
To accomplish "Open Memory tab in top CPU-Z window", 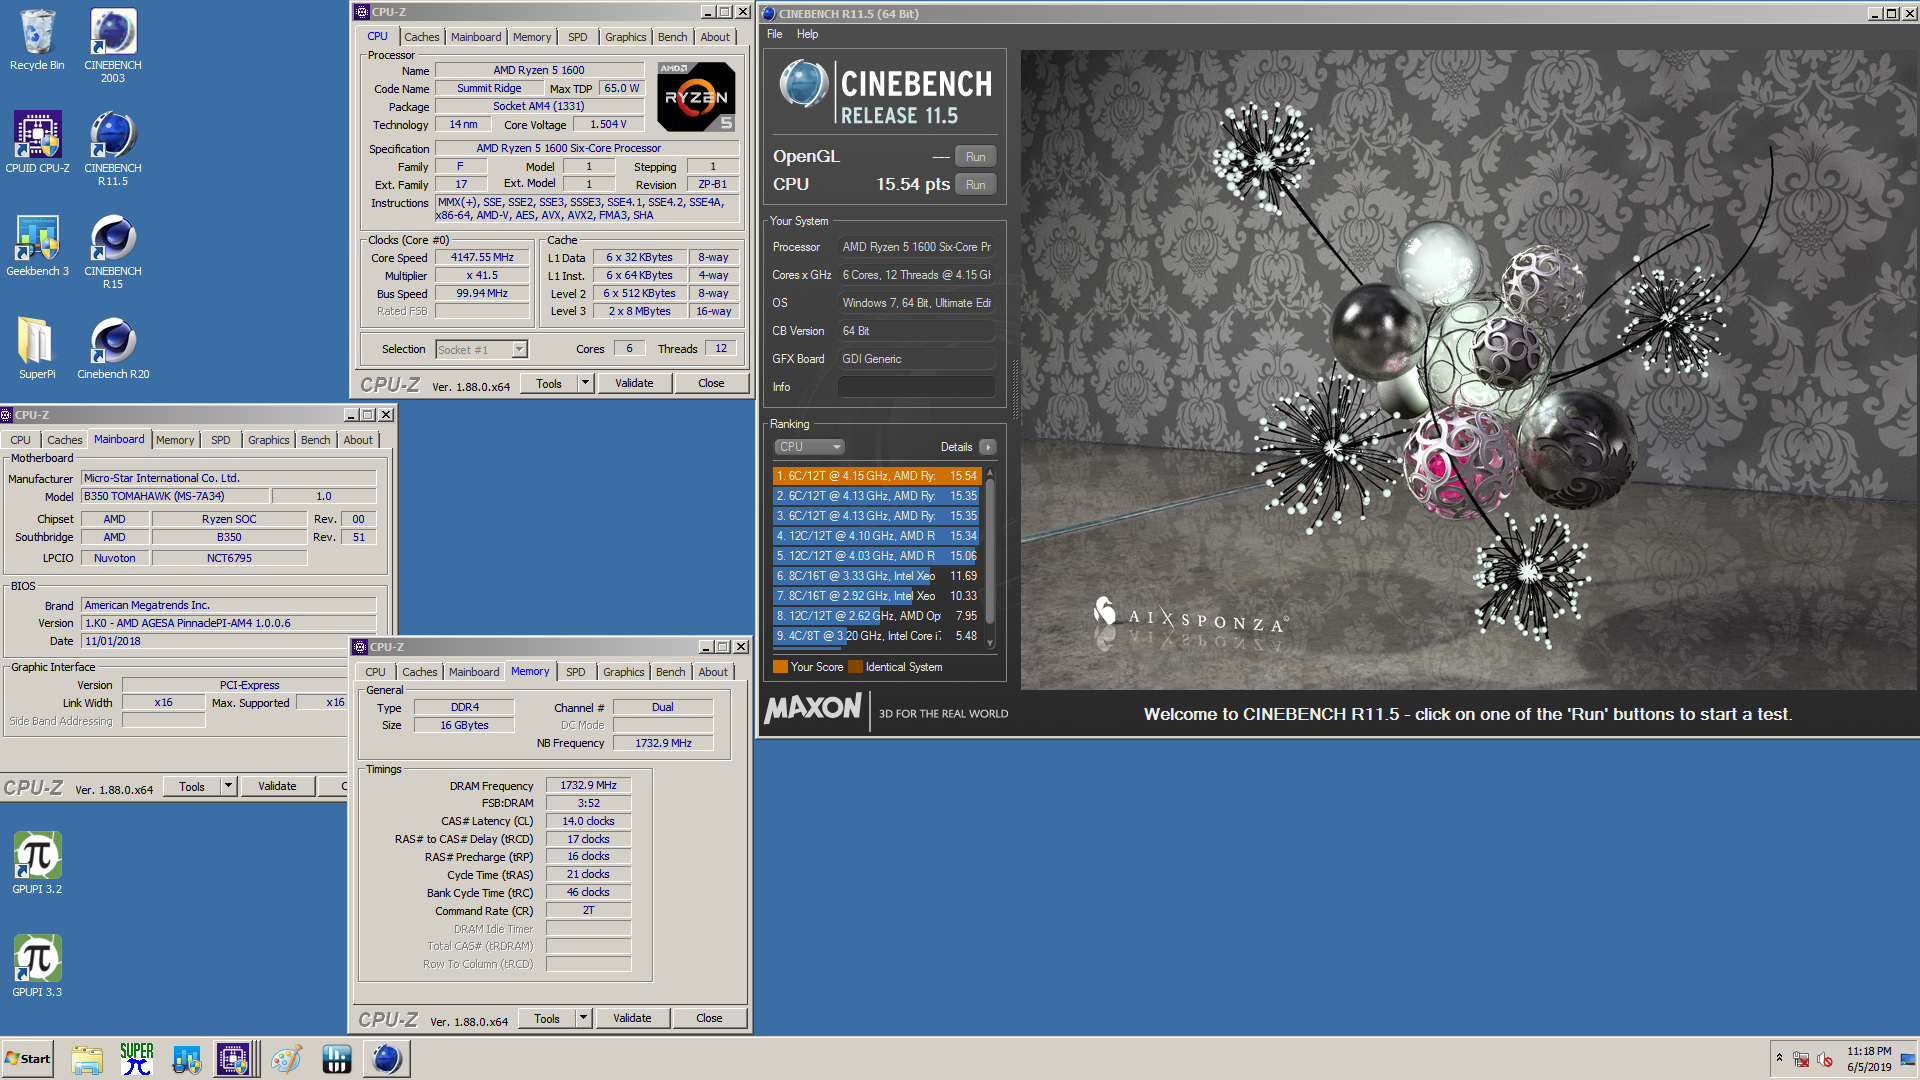I will [532, 37].
